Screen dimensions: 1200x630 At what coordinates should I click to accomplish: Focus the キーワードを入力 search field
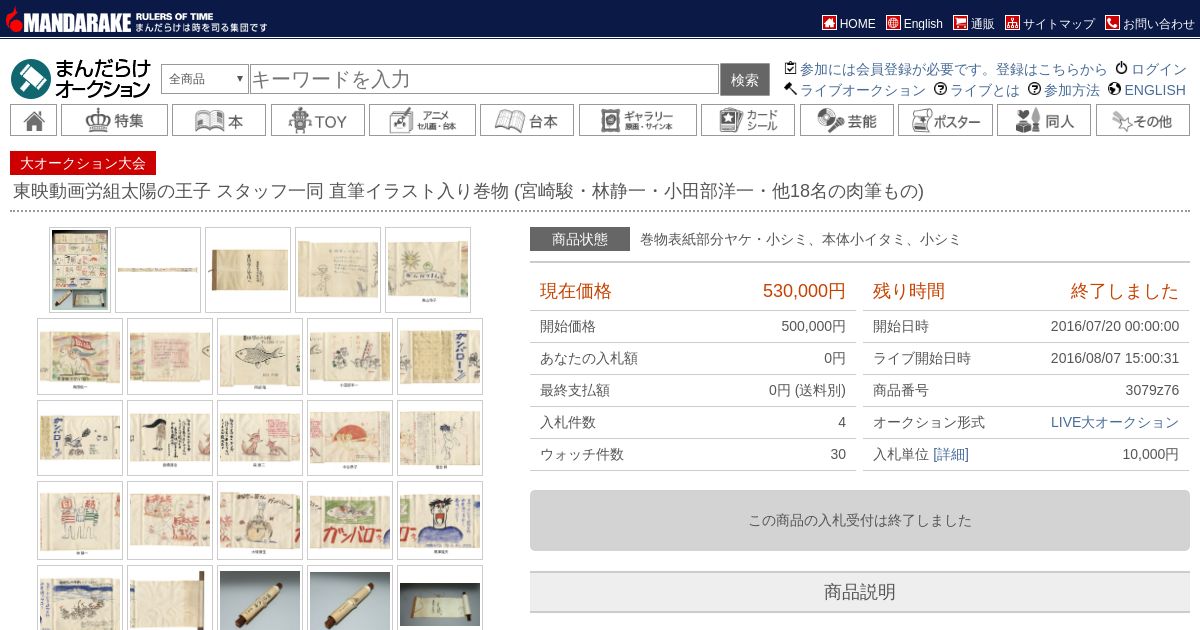tap(484, 79)
